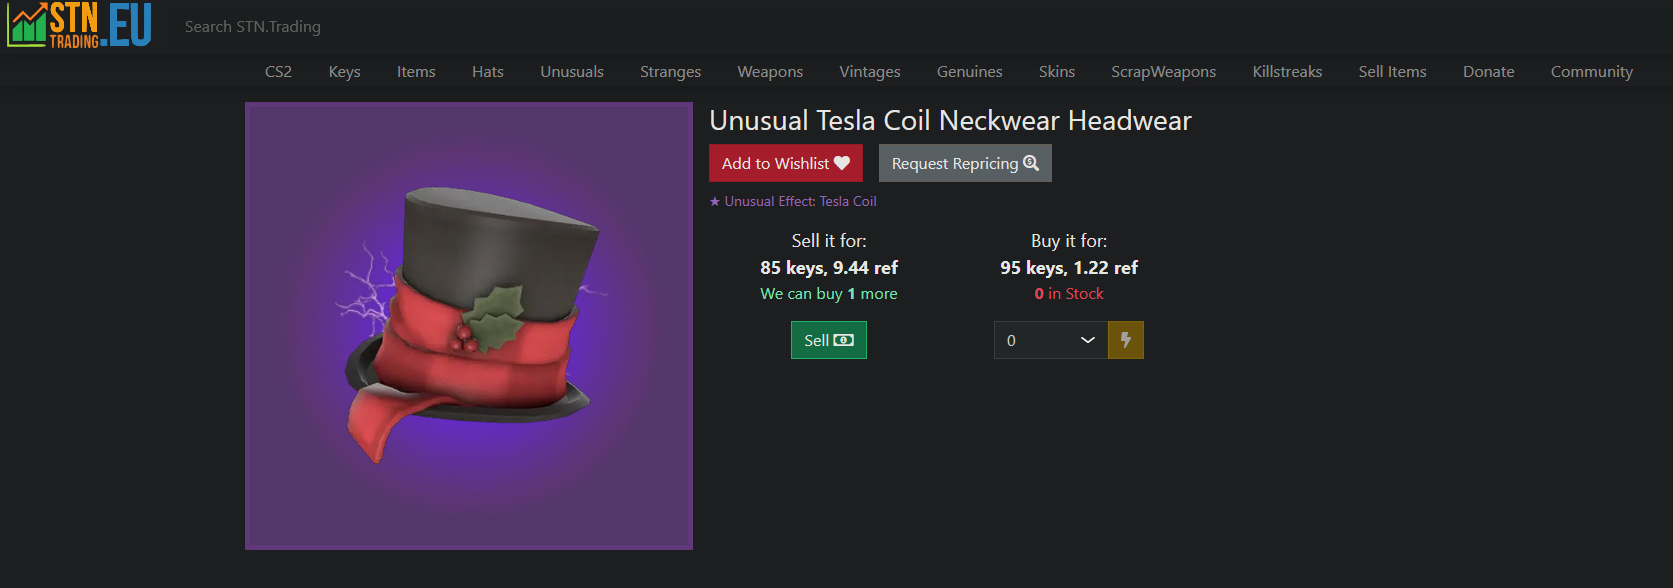Viewport: 1673px width, 588px height.
Task: Open the buy quantity dropdown
Action: (1051, 340)
